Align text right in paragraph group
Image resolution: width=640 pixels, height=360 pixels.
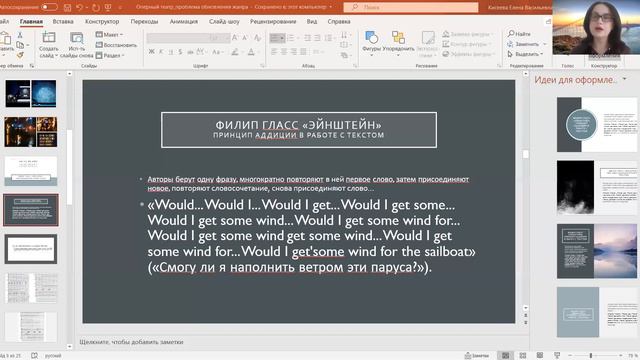tap(294, 52)
